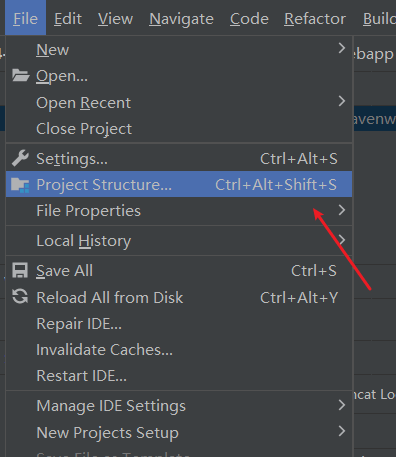Click the Reload All from Disk arrows icon
Screen dimensions: 396x457
point(20,296)
